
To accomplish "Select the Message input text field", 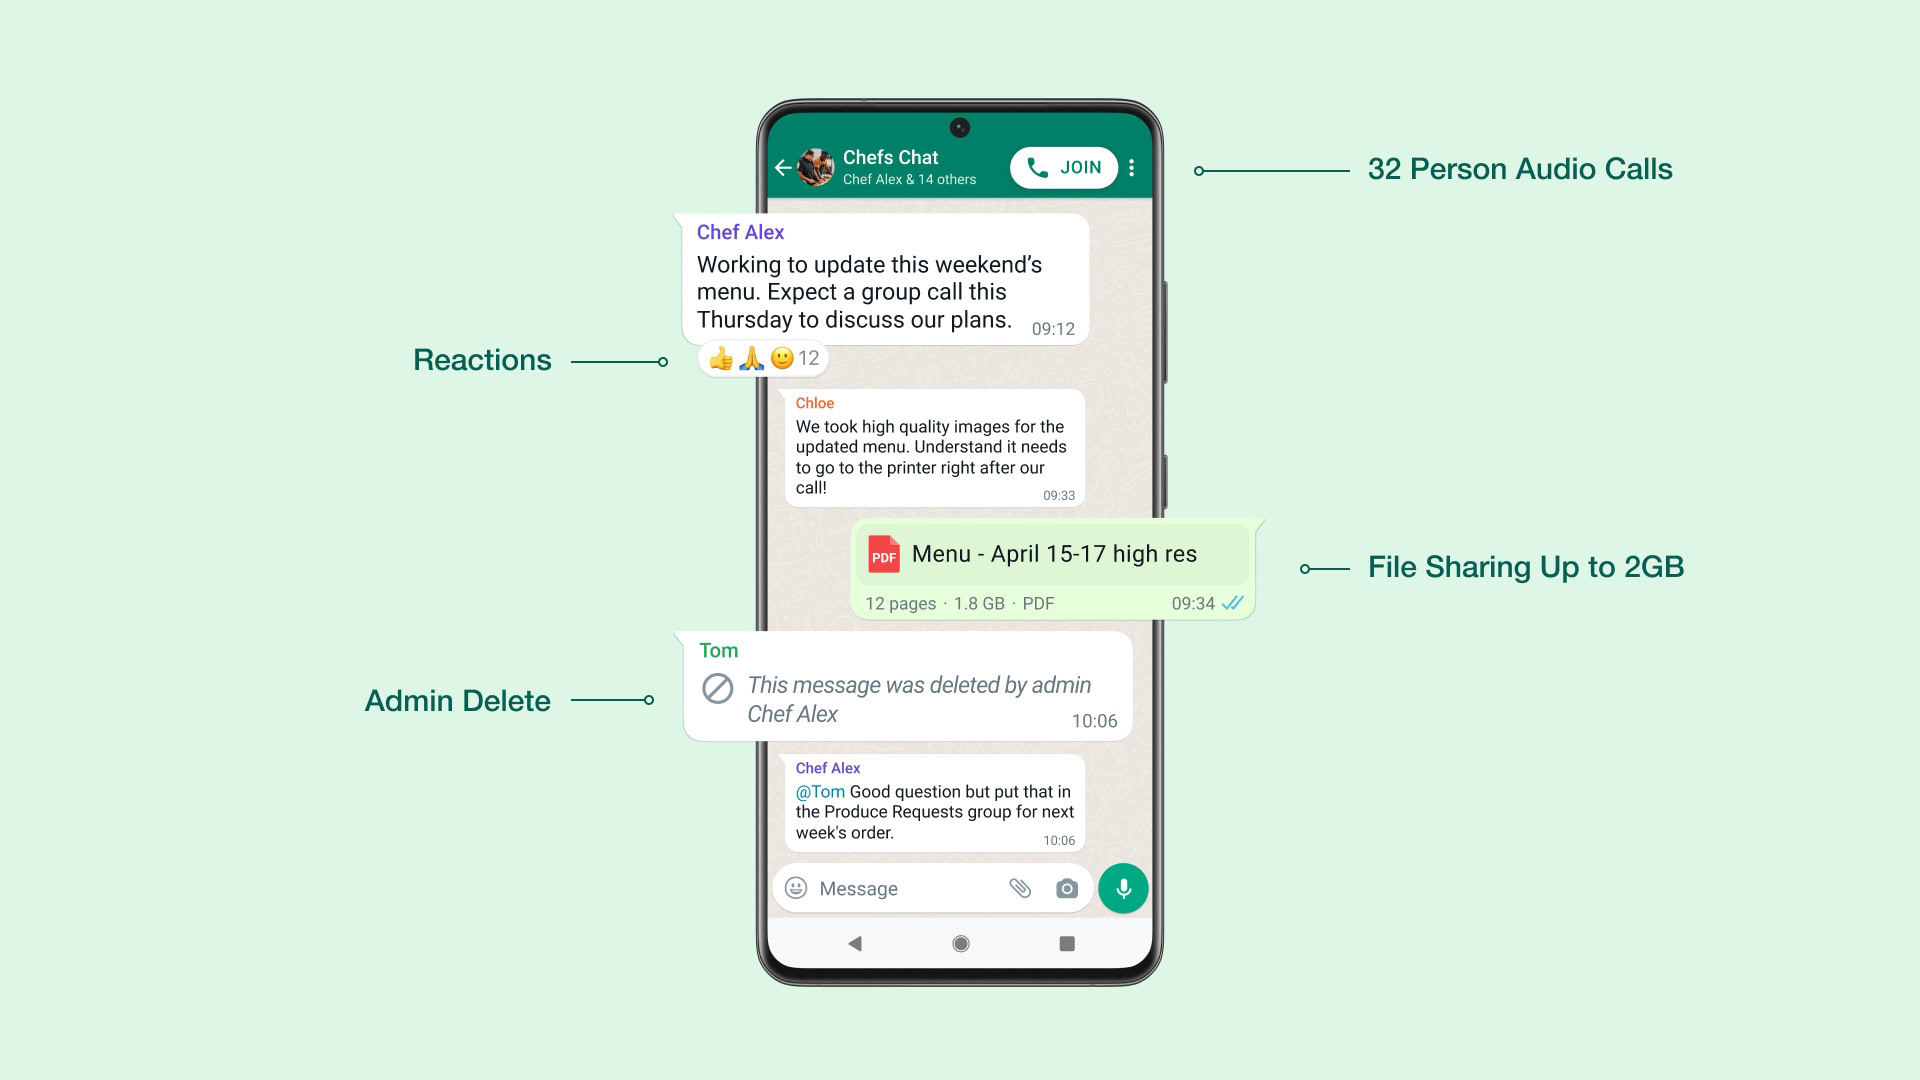I will coord(914,887).
